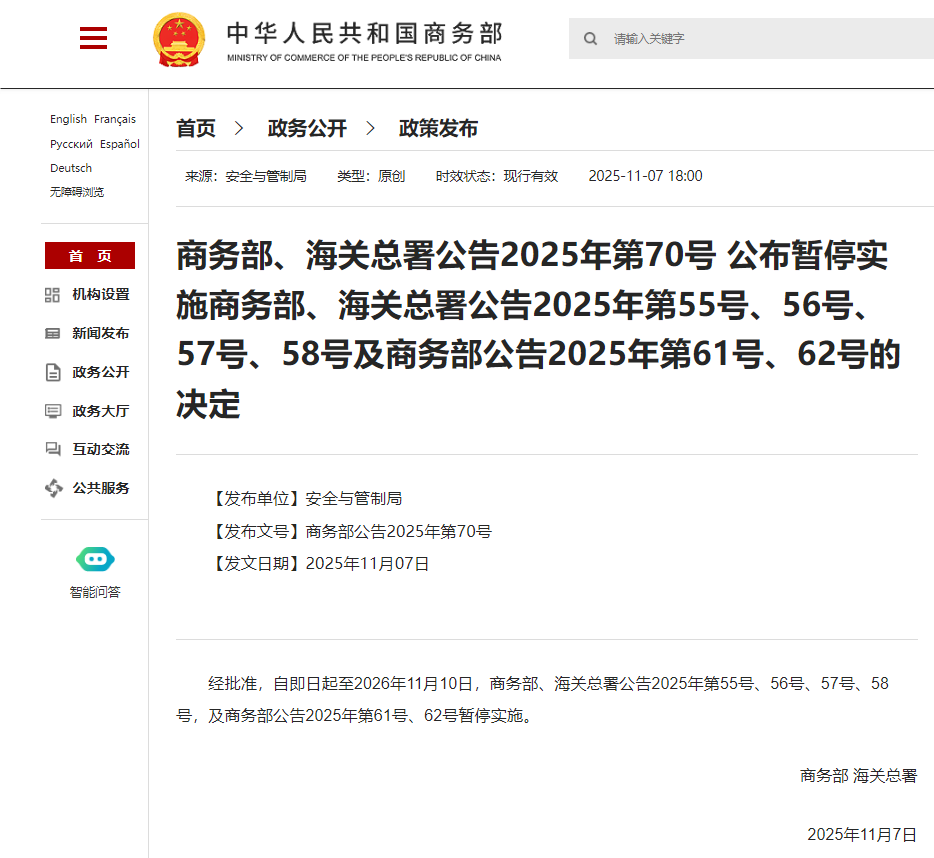Switch language to Русский
The width and height of the screenshot is (934, 858).
coord(71,144)
